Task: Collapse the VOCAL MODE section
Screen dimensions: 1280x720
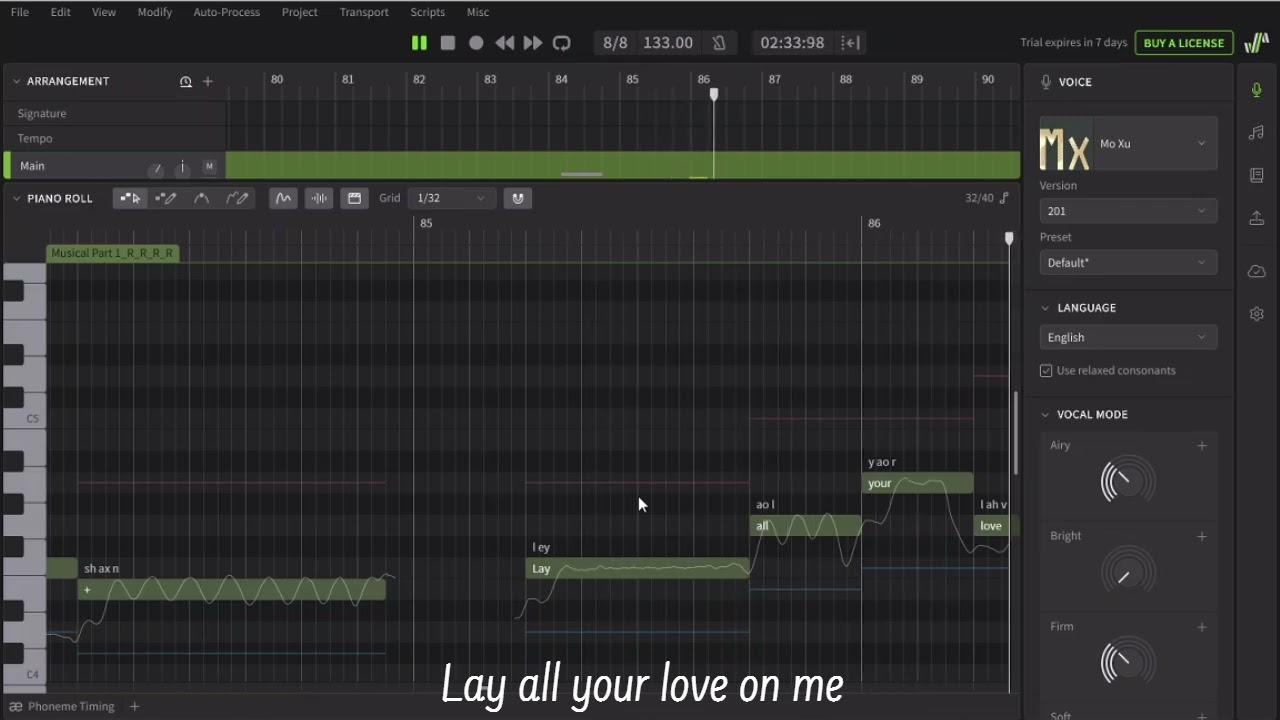Action: click(1046, 414)
